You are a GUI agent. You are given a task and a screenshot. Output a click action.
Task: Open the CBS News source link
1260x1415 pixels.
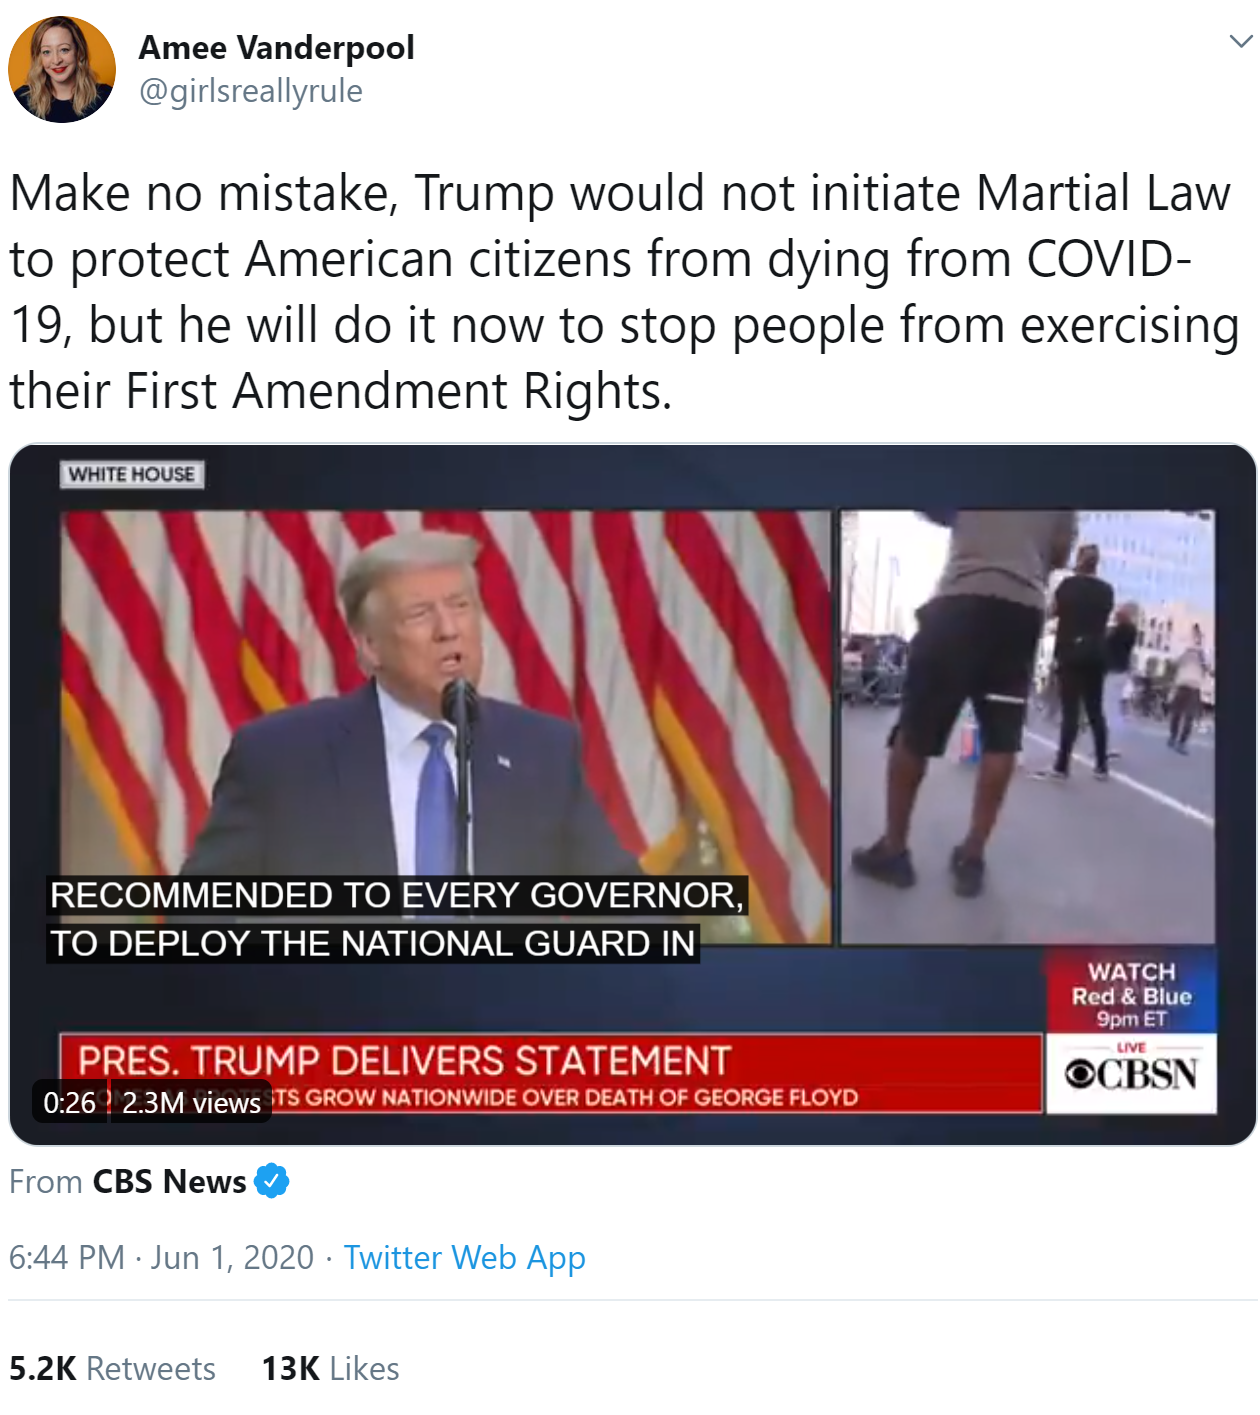(x=169, y=1181)
